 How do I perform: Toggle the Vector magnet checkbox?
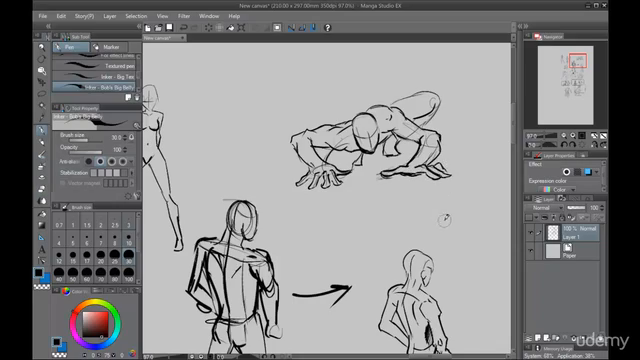[x=62, y=183]
